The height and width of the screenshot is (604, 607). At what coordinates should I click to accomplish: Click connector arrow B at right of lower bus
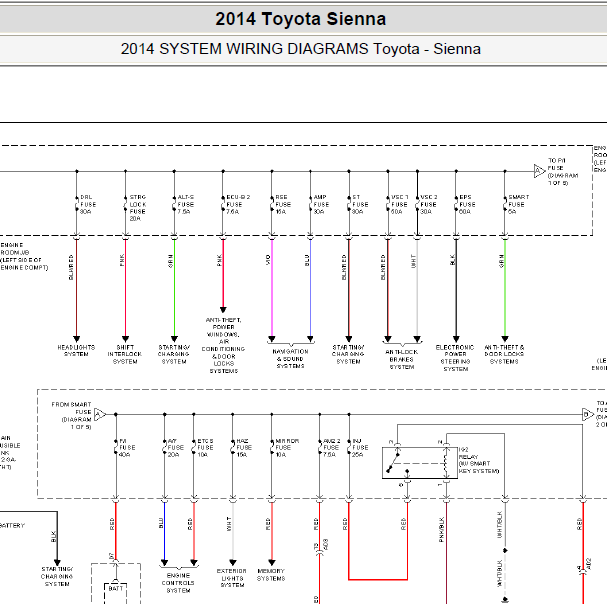(588, 415)
